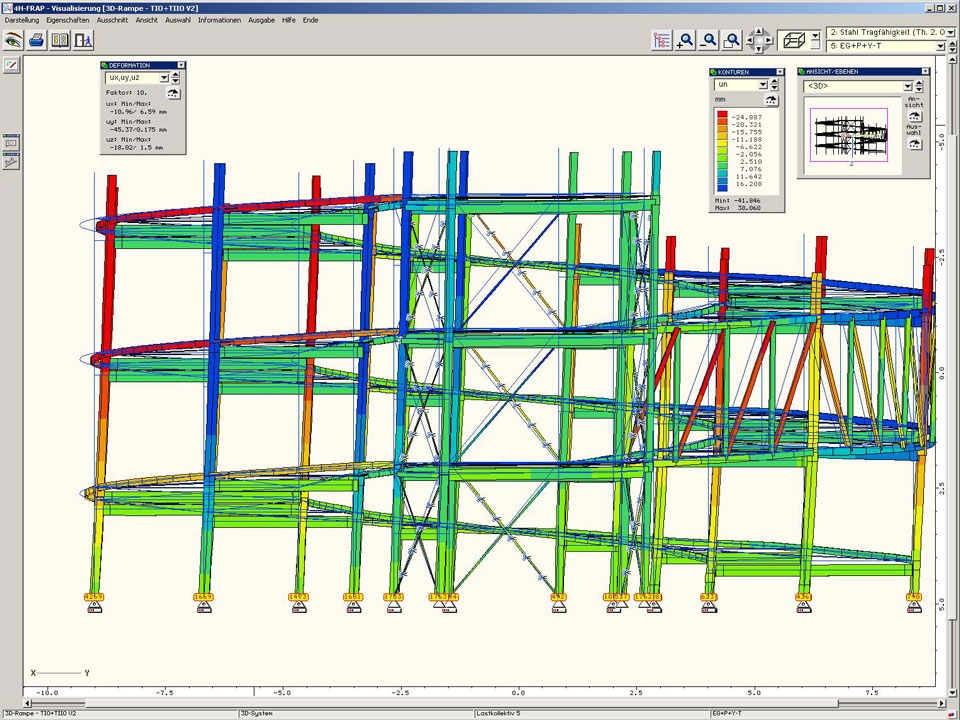Click the horizontal scrollbar at the bottom
The height and width of the screenshot is (720, 960).
(480, 701)
